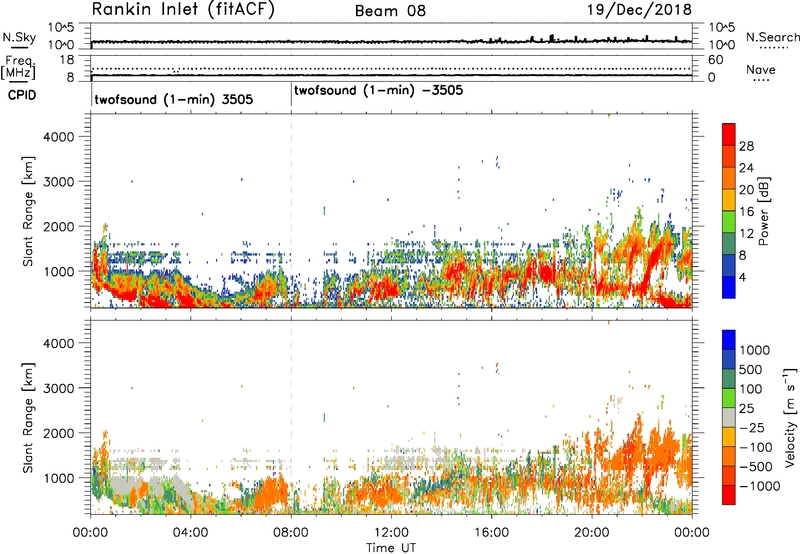Click the '2000' tick of velocity panel
The height and width of the screenshot is (554, 800).
pos(58,433)
